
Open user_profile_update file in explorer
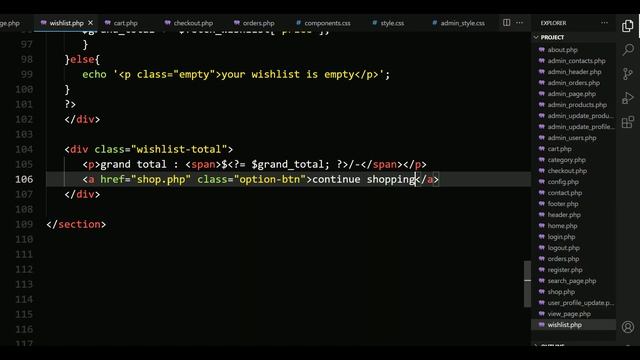click(580, 303)
